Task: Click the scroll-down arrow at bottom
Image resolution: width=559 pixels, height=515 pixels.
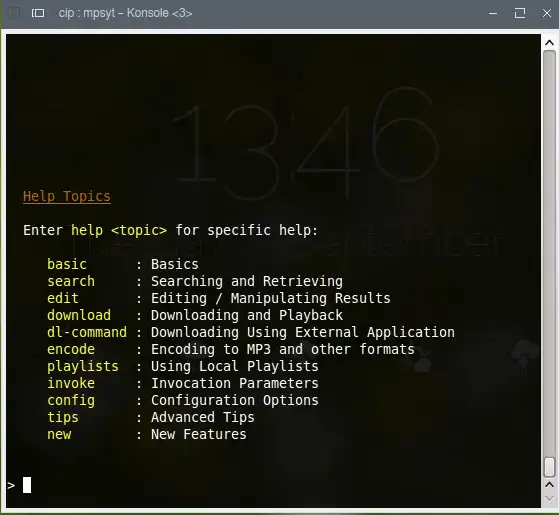Action: pyautogui.click(x=549, y=498)
